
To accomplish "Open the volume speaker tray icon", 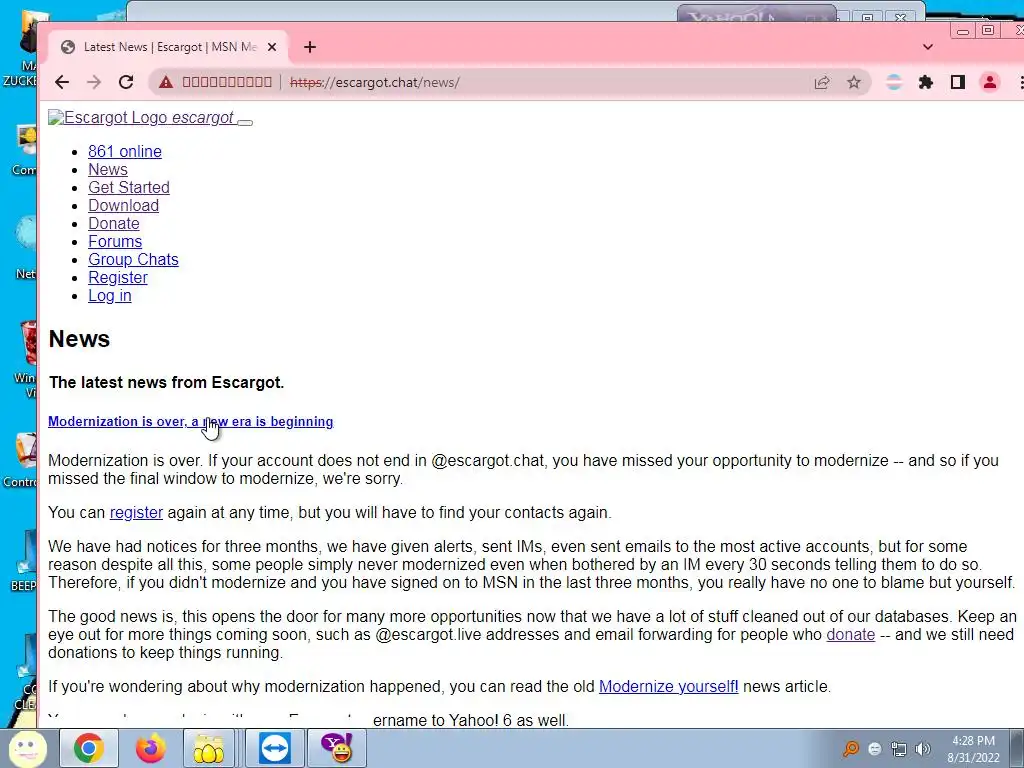I will pyautogui.click(x=923, y=749).
